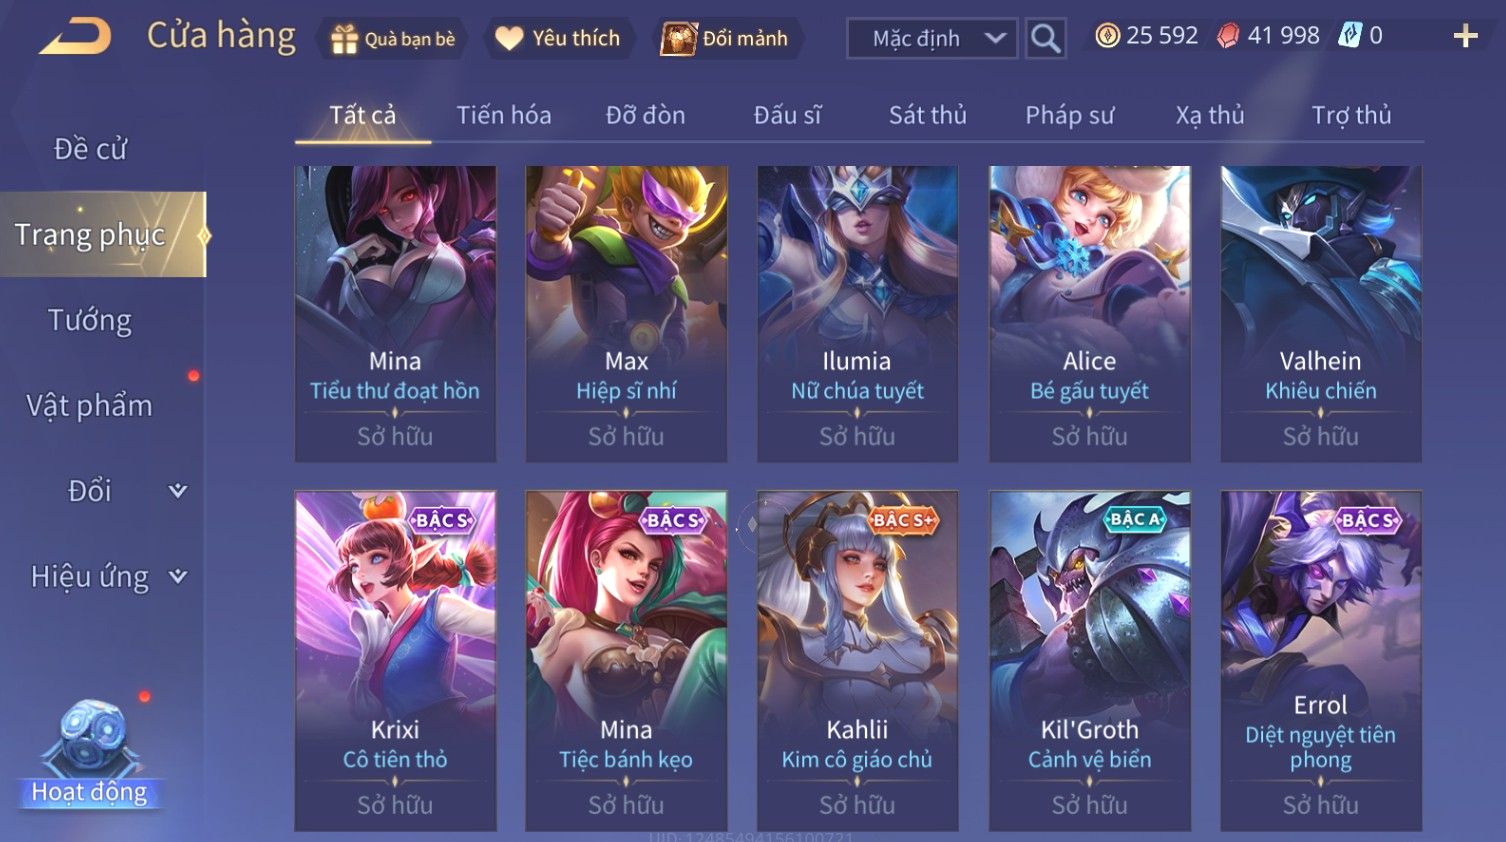Open the Vật phẩm sidebar menu
This screenshot has height=842, width=1506.
click(90, 405)
